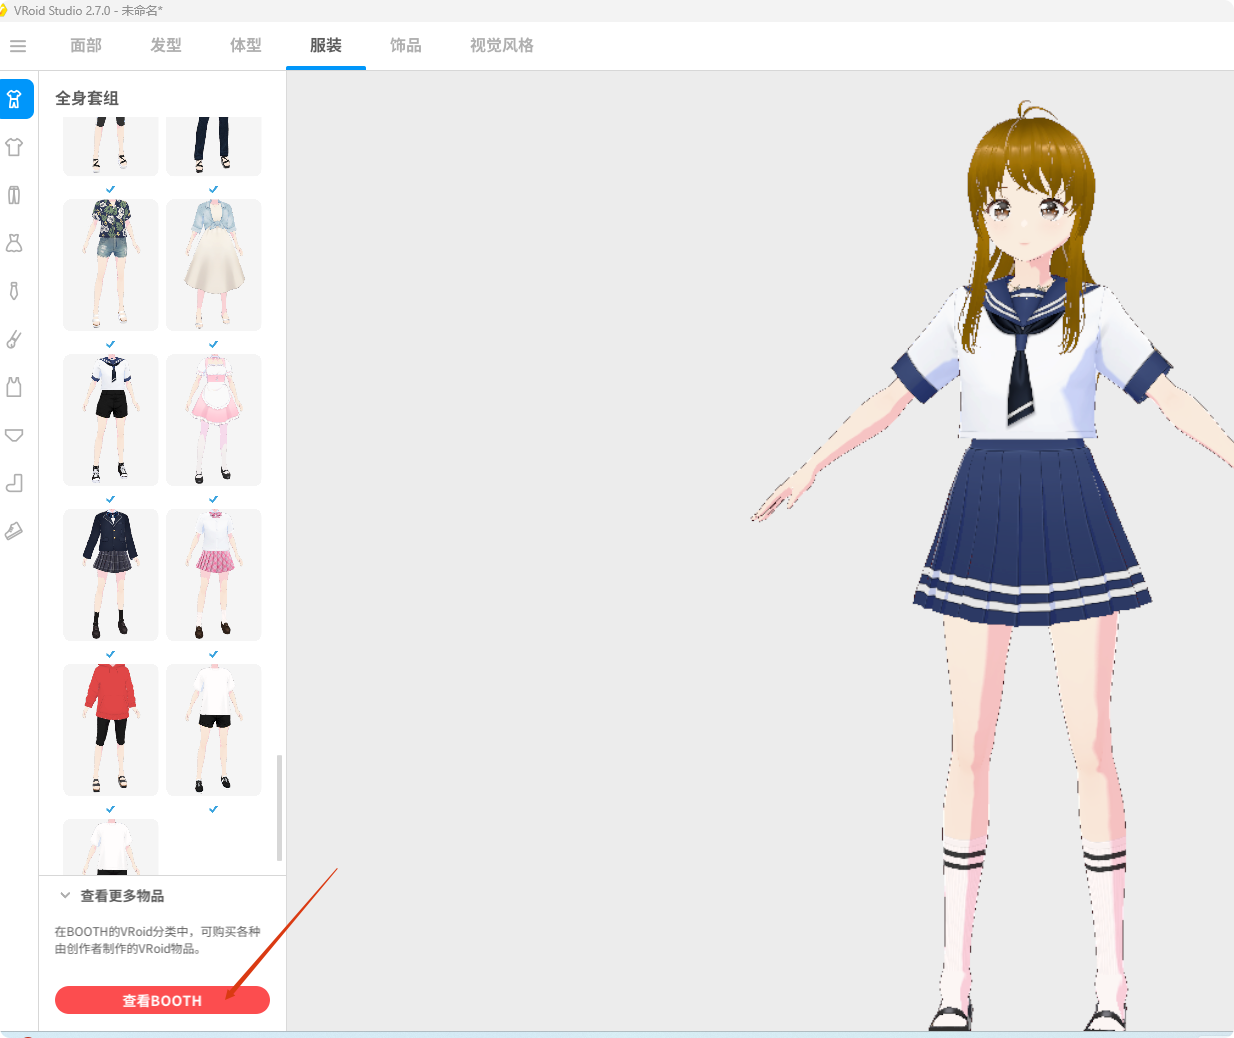Choose the pink maid dress outfit
Image resolution: width=1234 pixels, height=1038 pixels.
click(x=214, y=420)
